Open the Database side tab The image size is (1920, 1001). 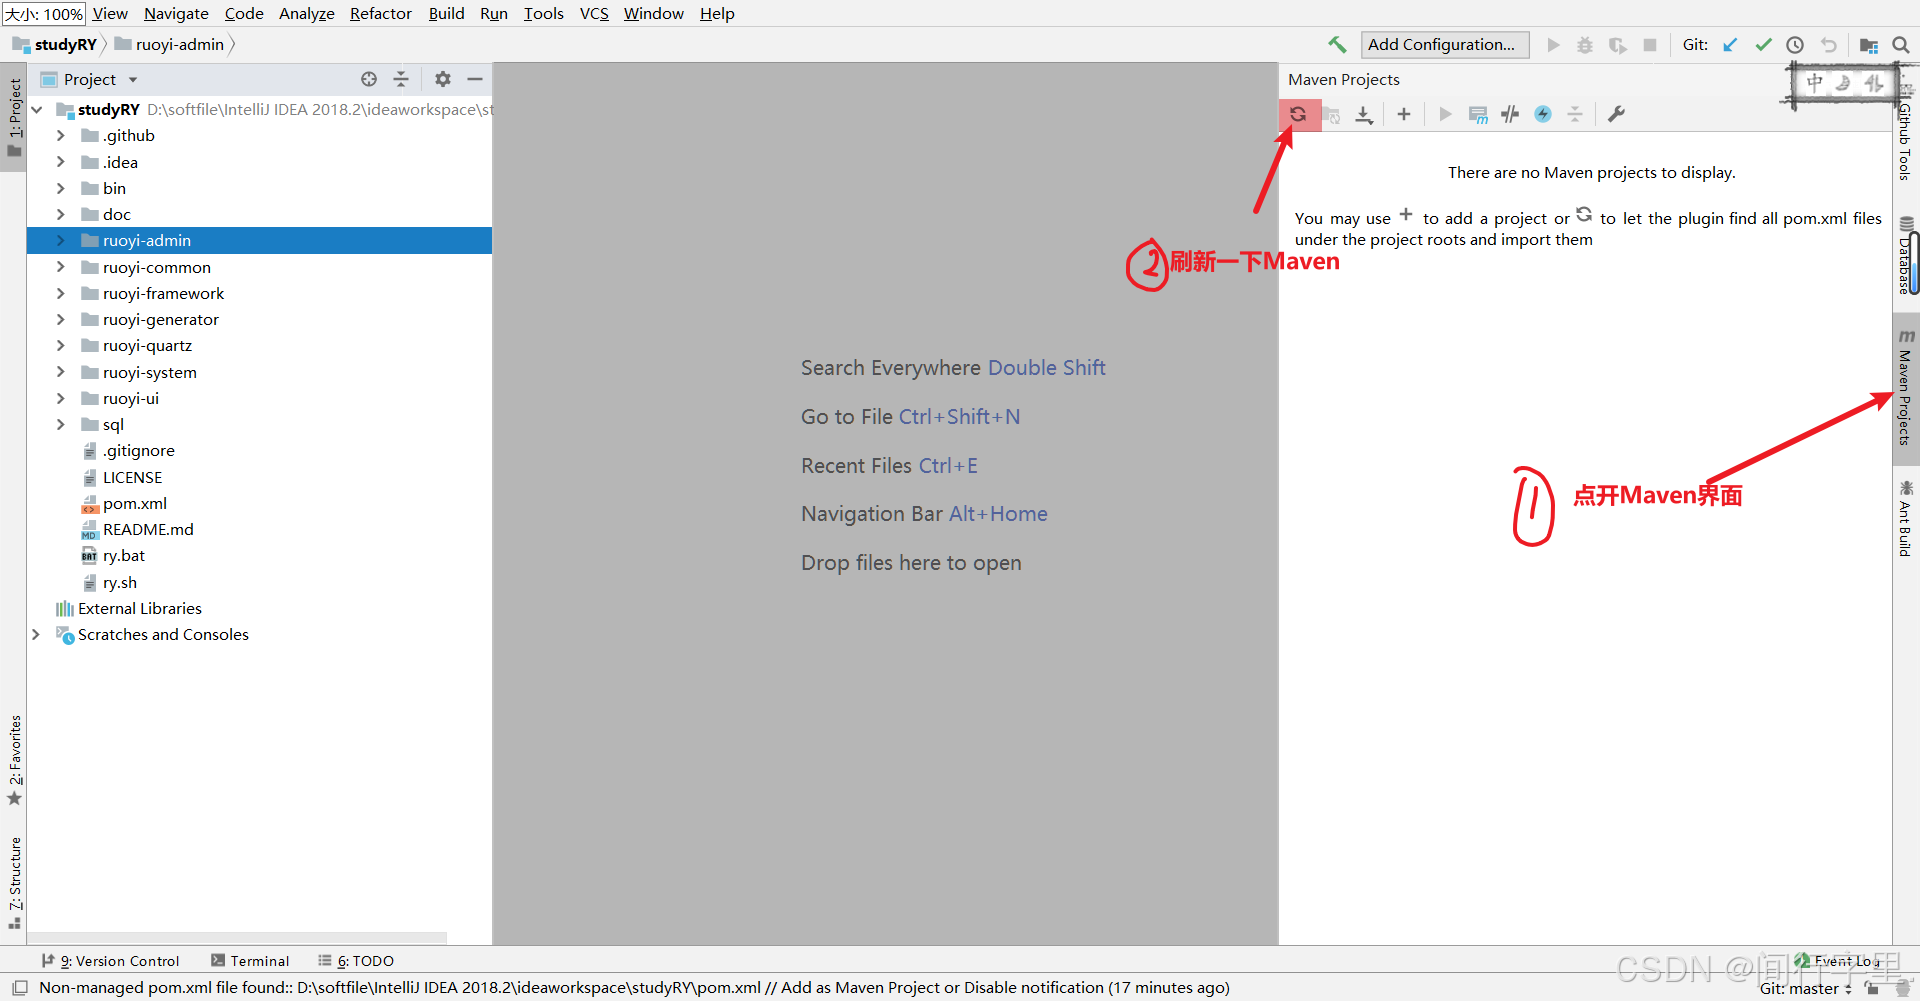[1906, 257]
